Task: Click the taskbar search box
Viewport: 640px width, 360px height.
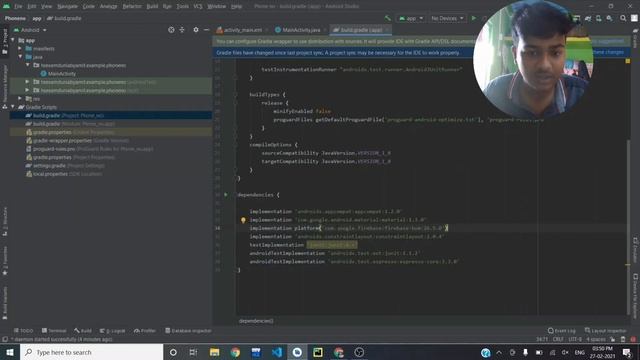Action: pos(91,352)
